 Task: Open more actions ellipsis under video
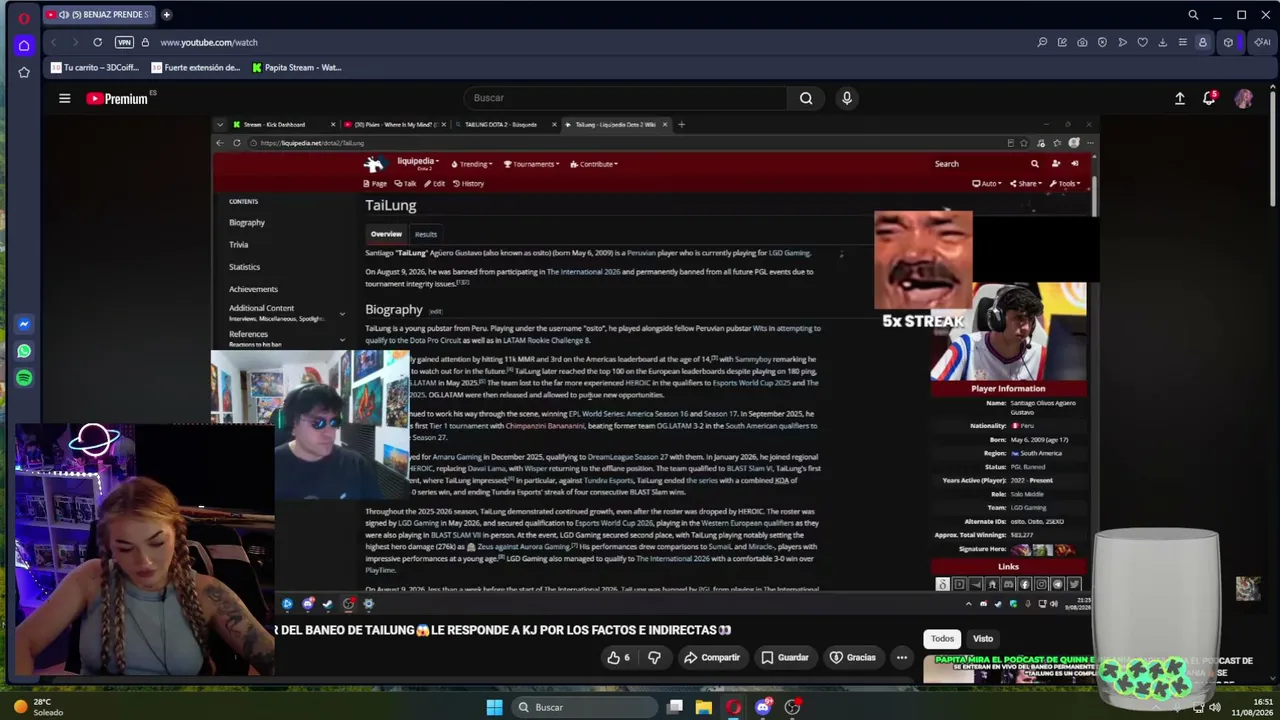[x=902, y=657]
